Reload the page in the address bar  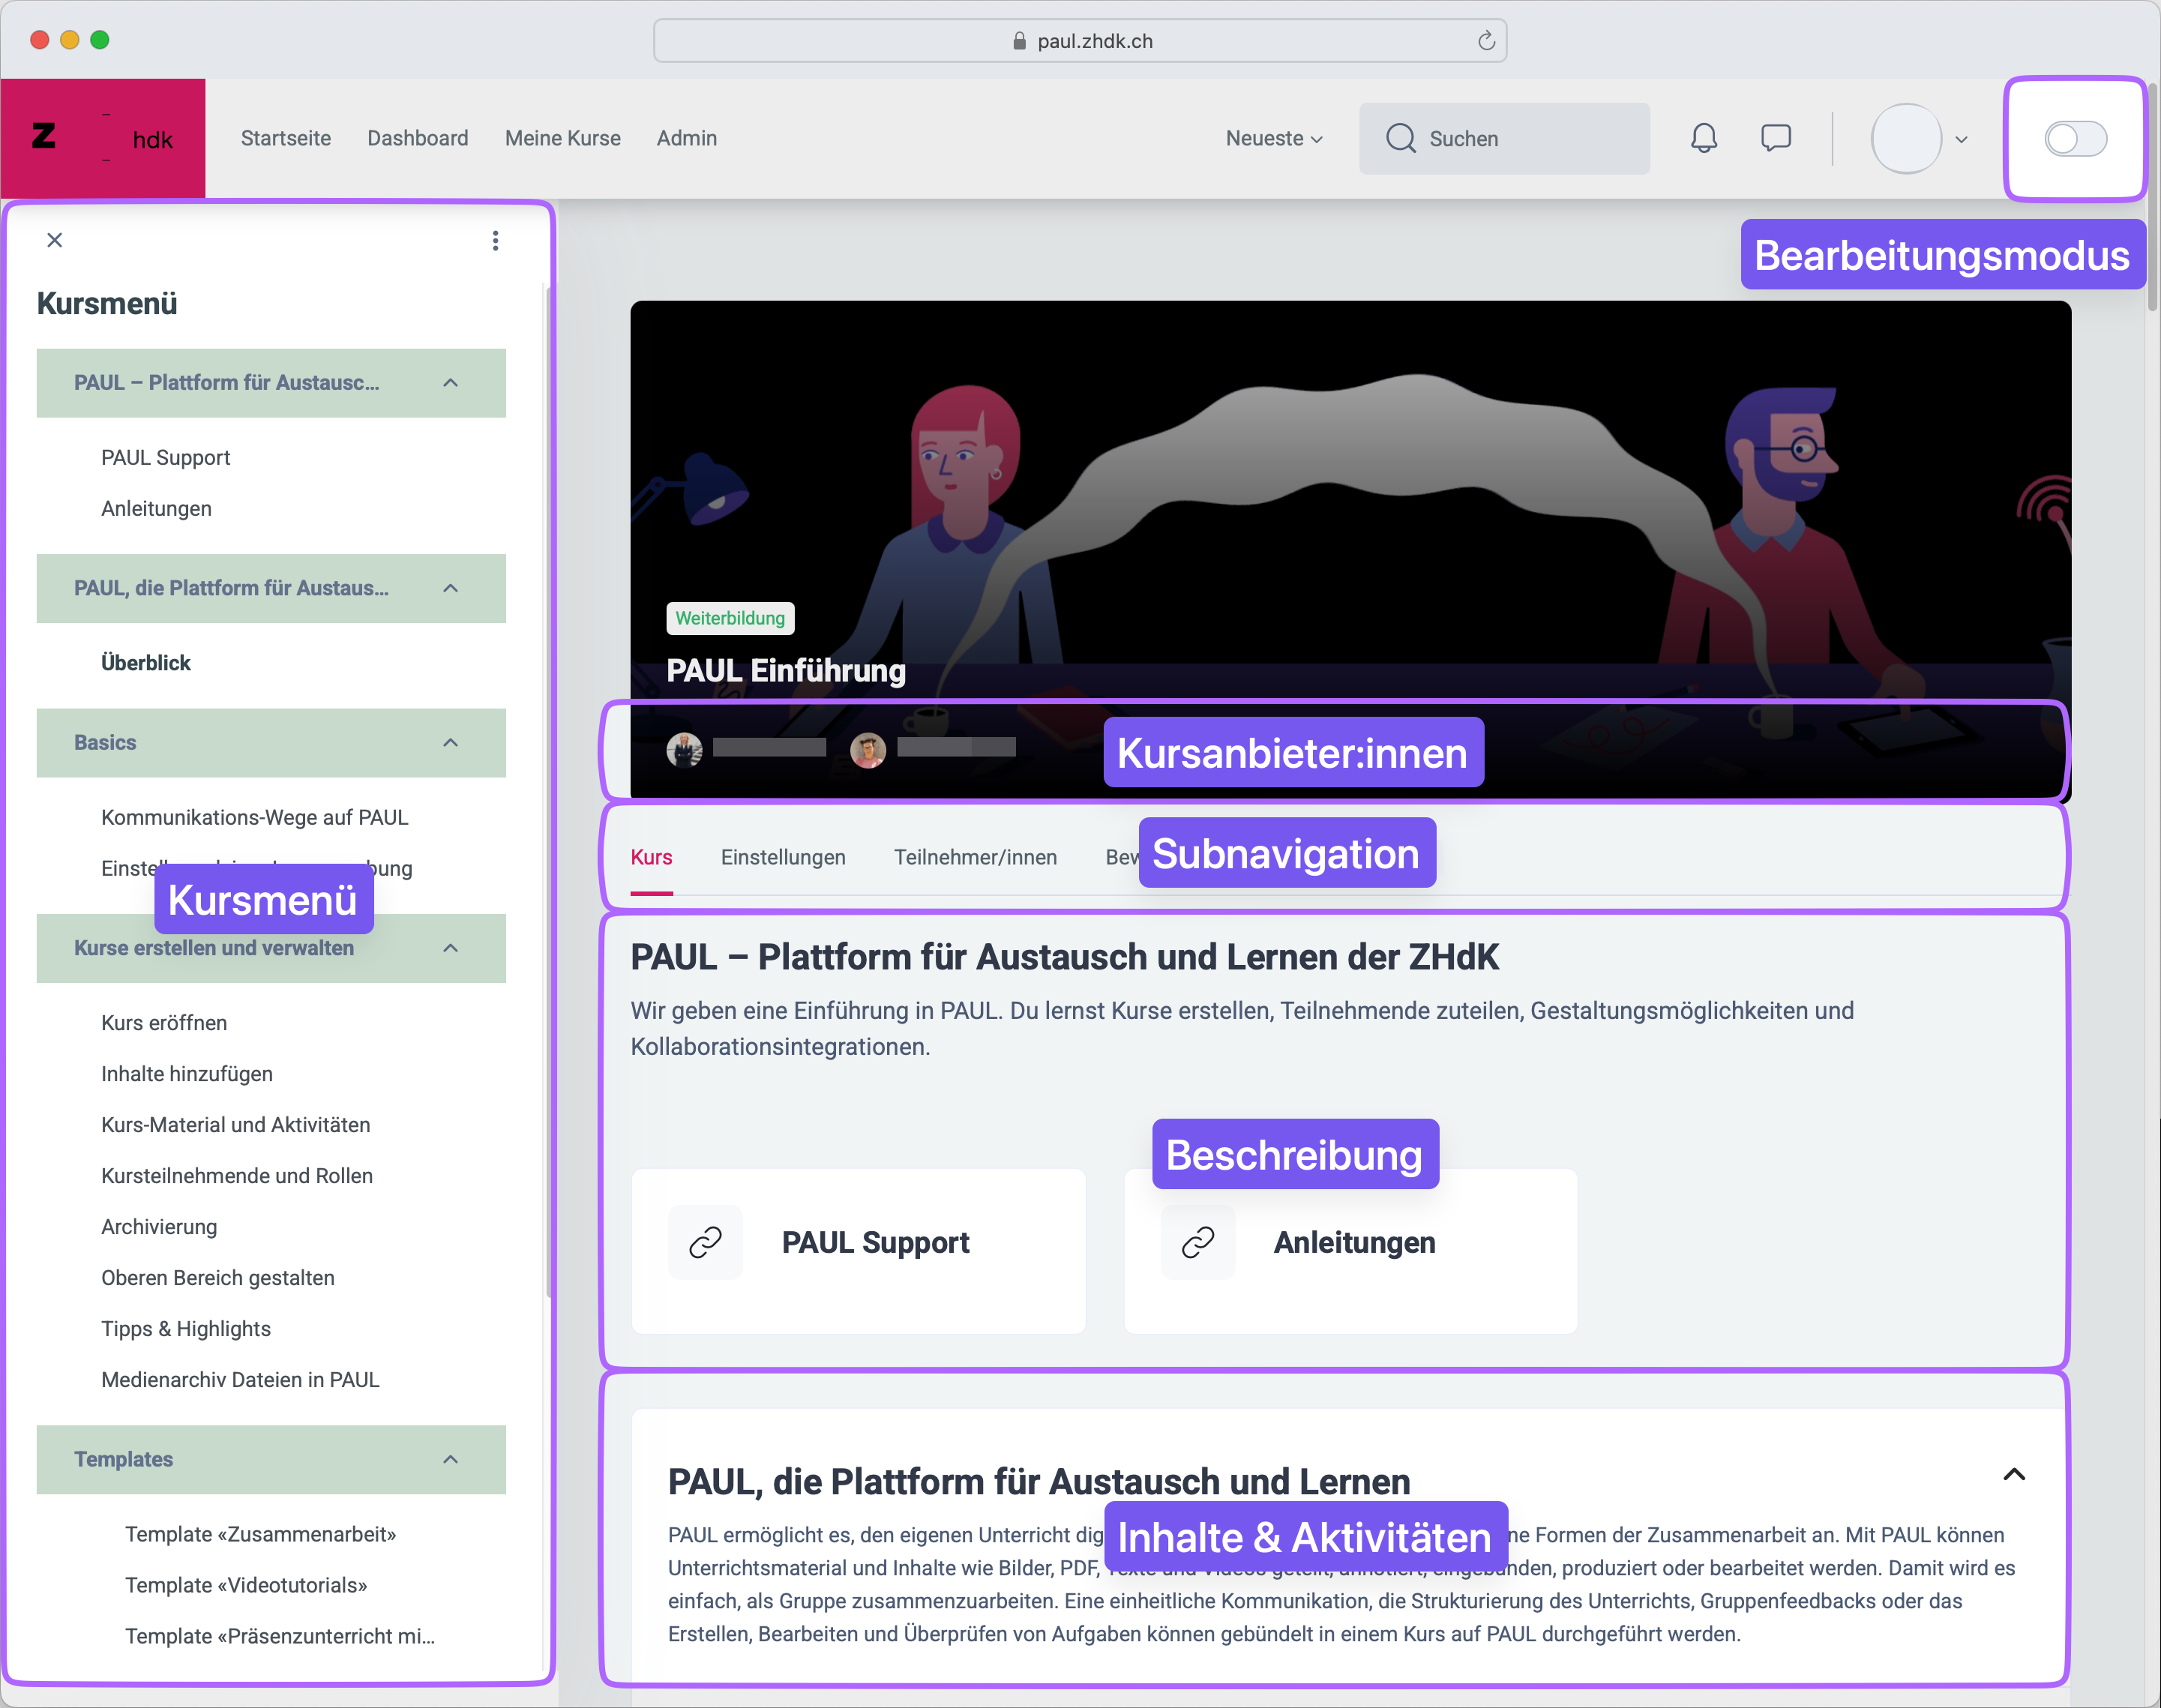1486,40
